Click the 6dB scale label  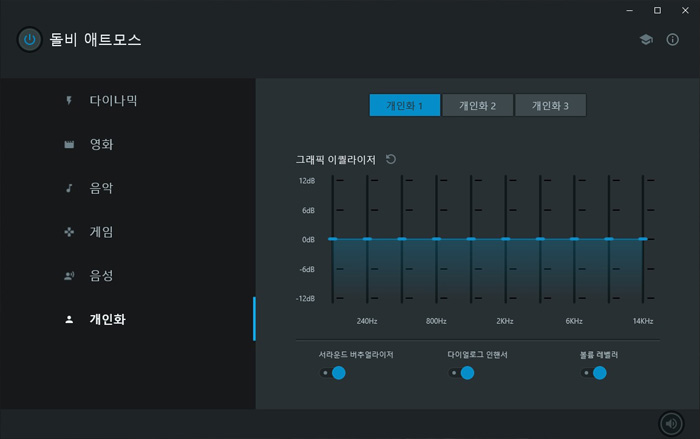308,210
